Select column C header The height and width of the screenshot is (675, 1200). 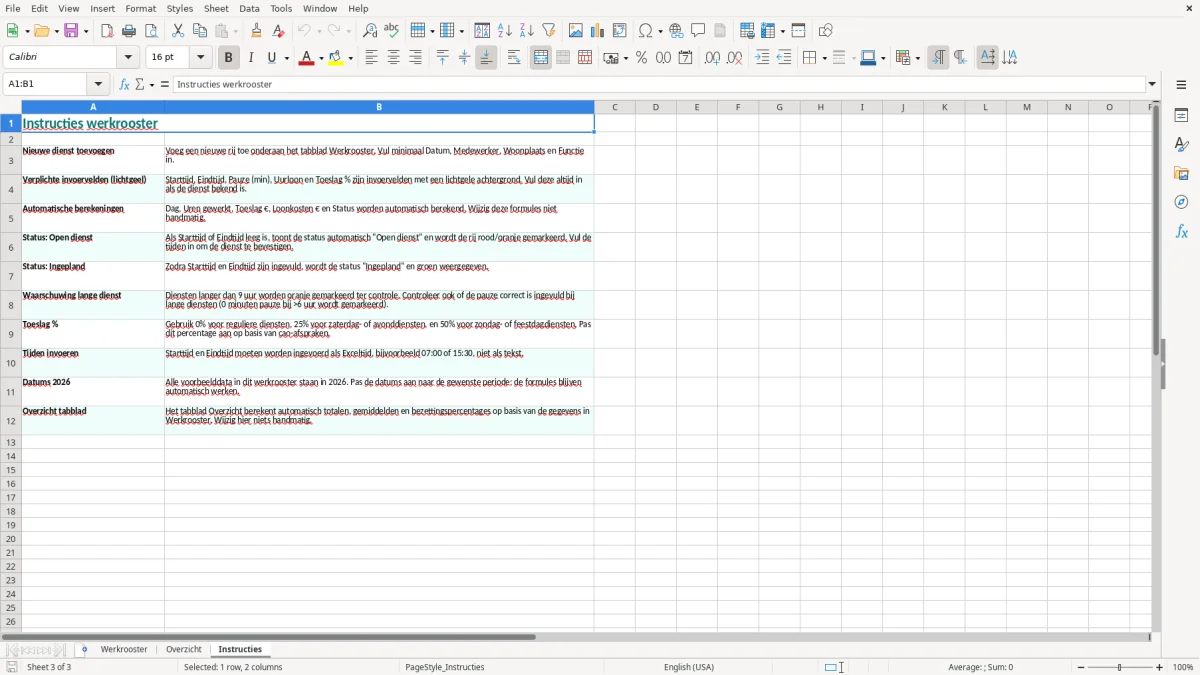pyautogui.click(x=615, y=107)
